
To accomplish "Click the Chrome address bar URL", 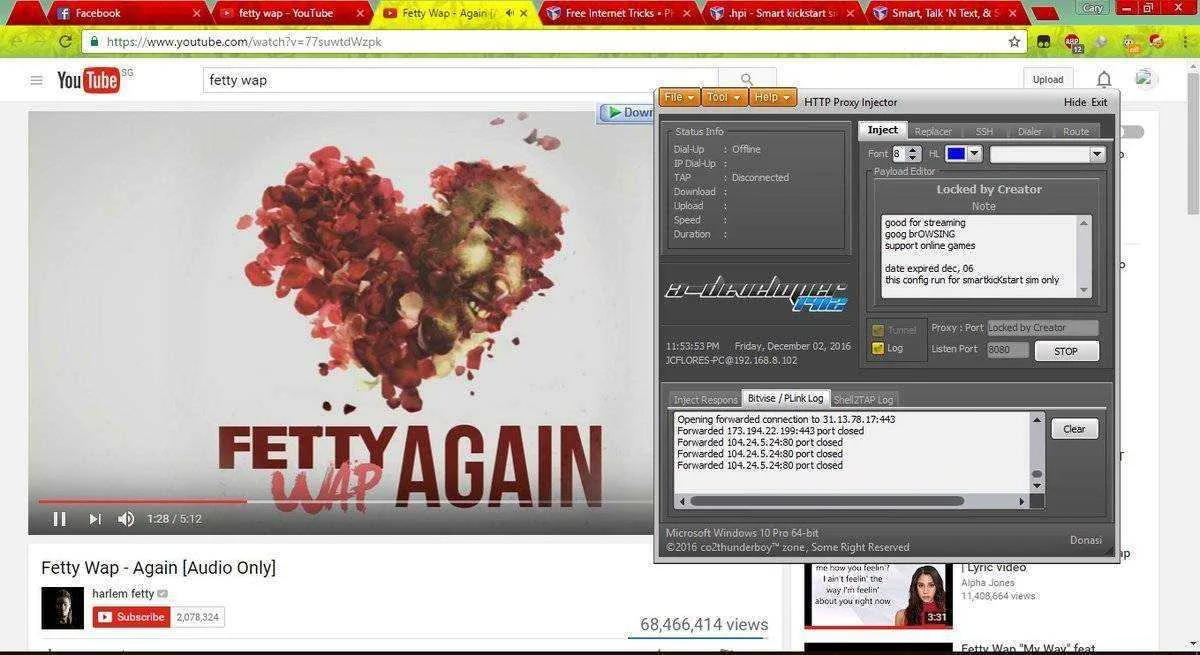I will (x=244, y=42).
